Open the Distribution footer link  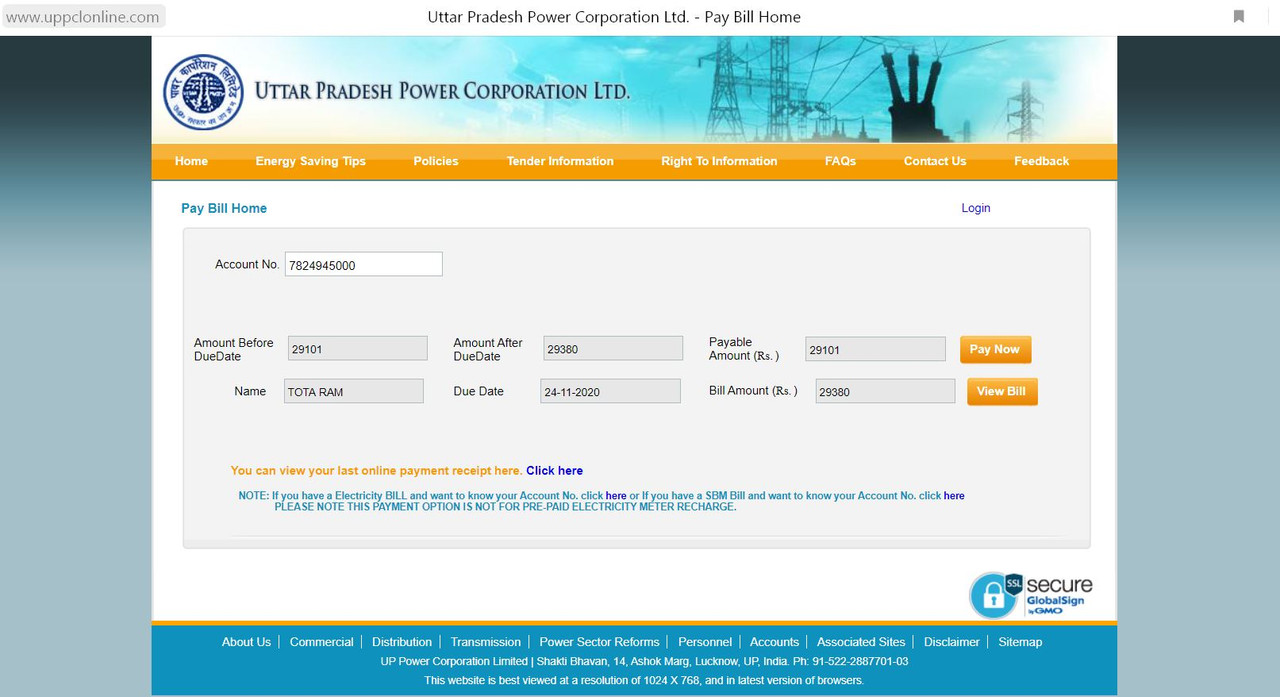(402, 642)
